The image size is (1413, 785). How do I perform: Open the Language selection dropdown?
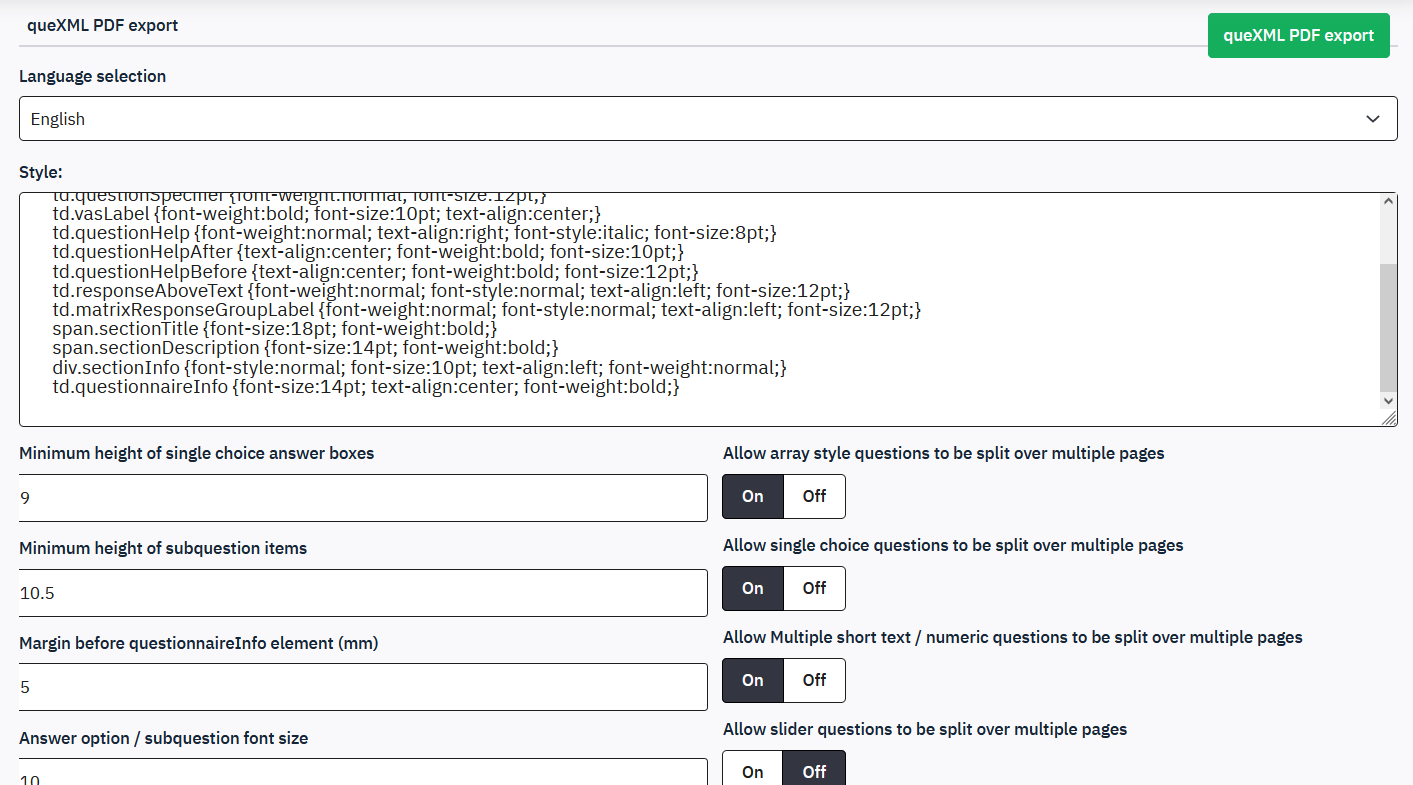707,119
